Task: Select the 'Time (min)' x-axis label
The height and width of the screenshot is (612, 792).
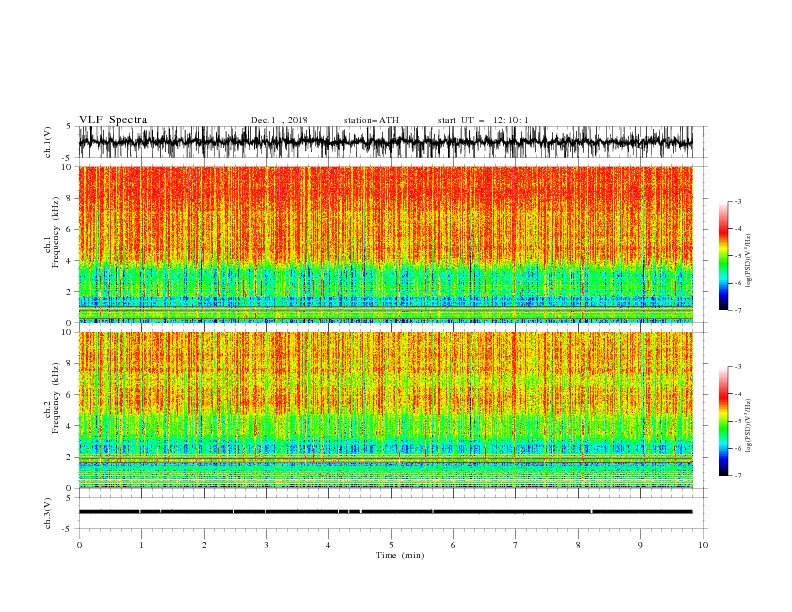Action: coord(400,555)
